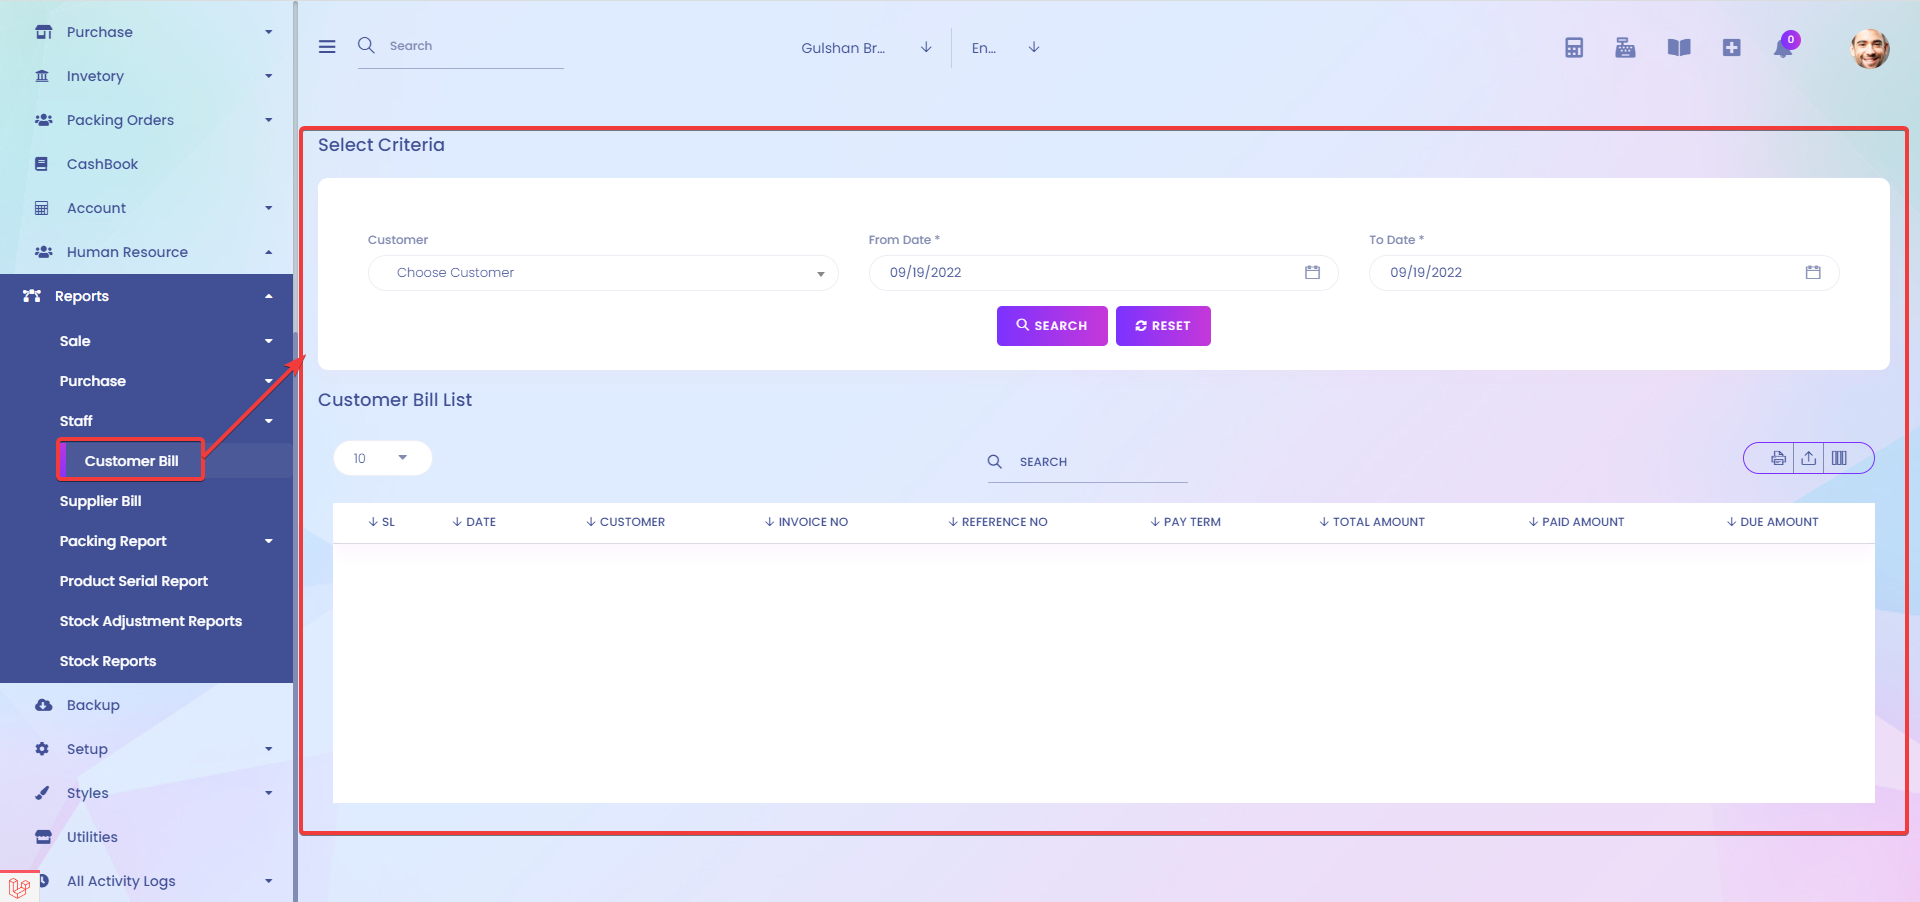Viewport: 1920px width, 902px height.
Task: Click the purple SEARCH button
Action: 1052,326
